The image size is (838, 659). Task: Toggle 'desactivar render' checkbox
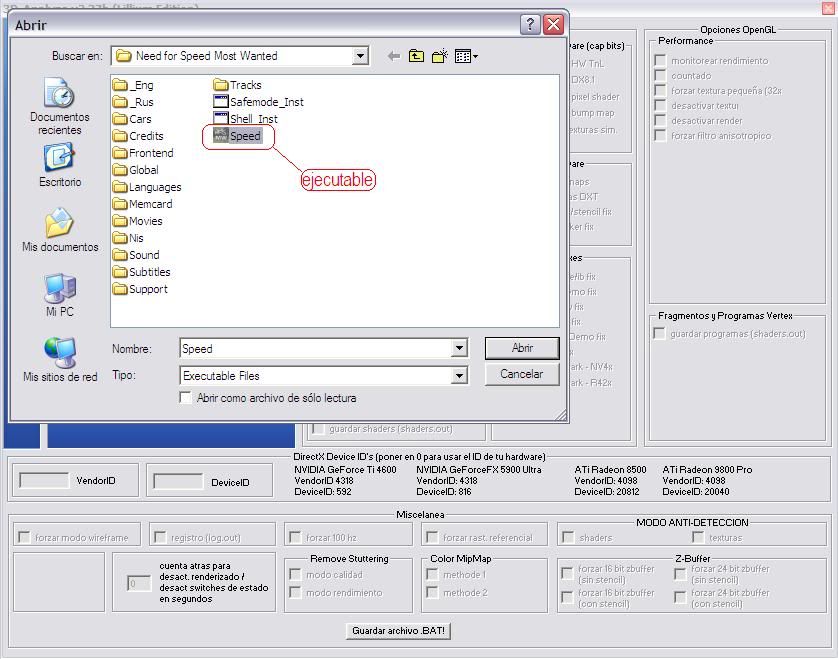660,121
